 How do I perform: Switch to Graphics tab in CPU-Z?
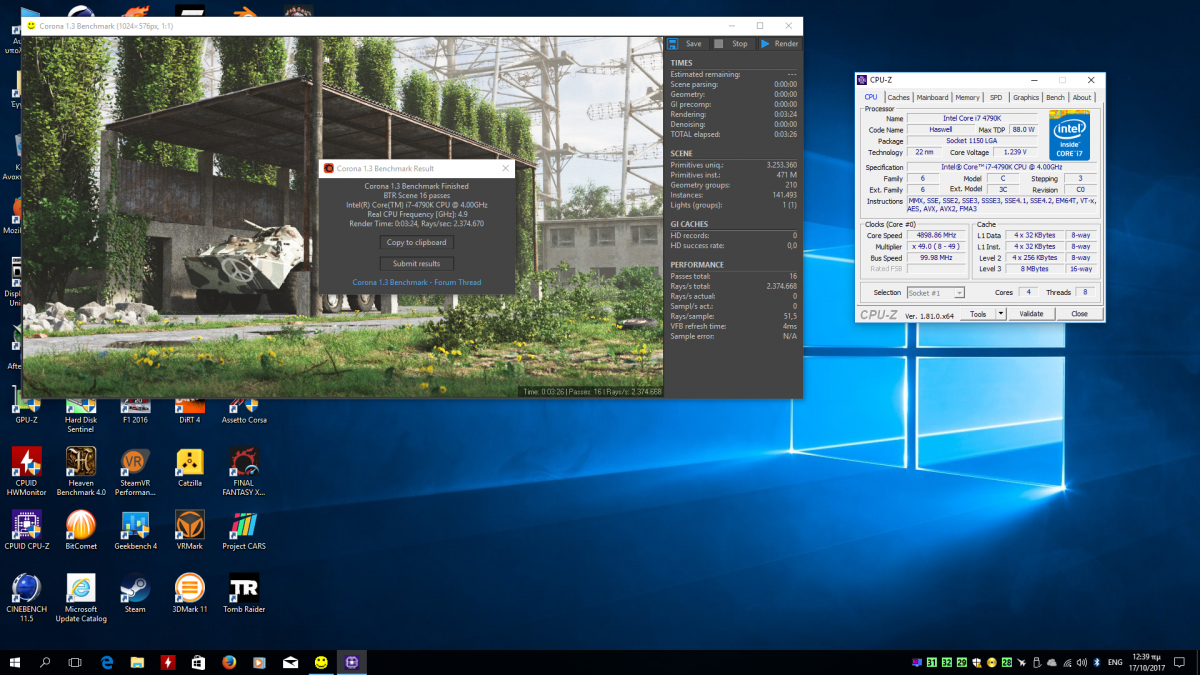tap(1026, 97)
